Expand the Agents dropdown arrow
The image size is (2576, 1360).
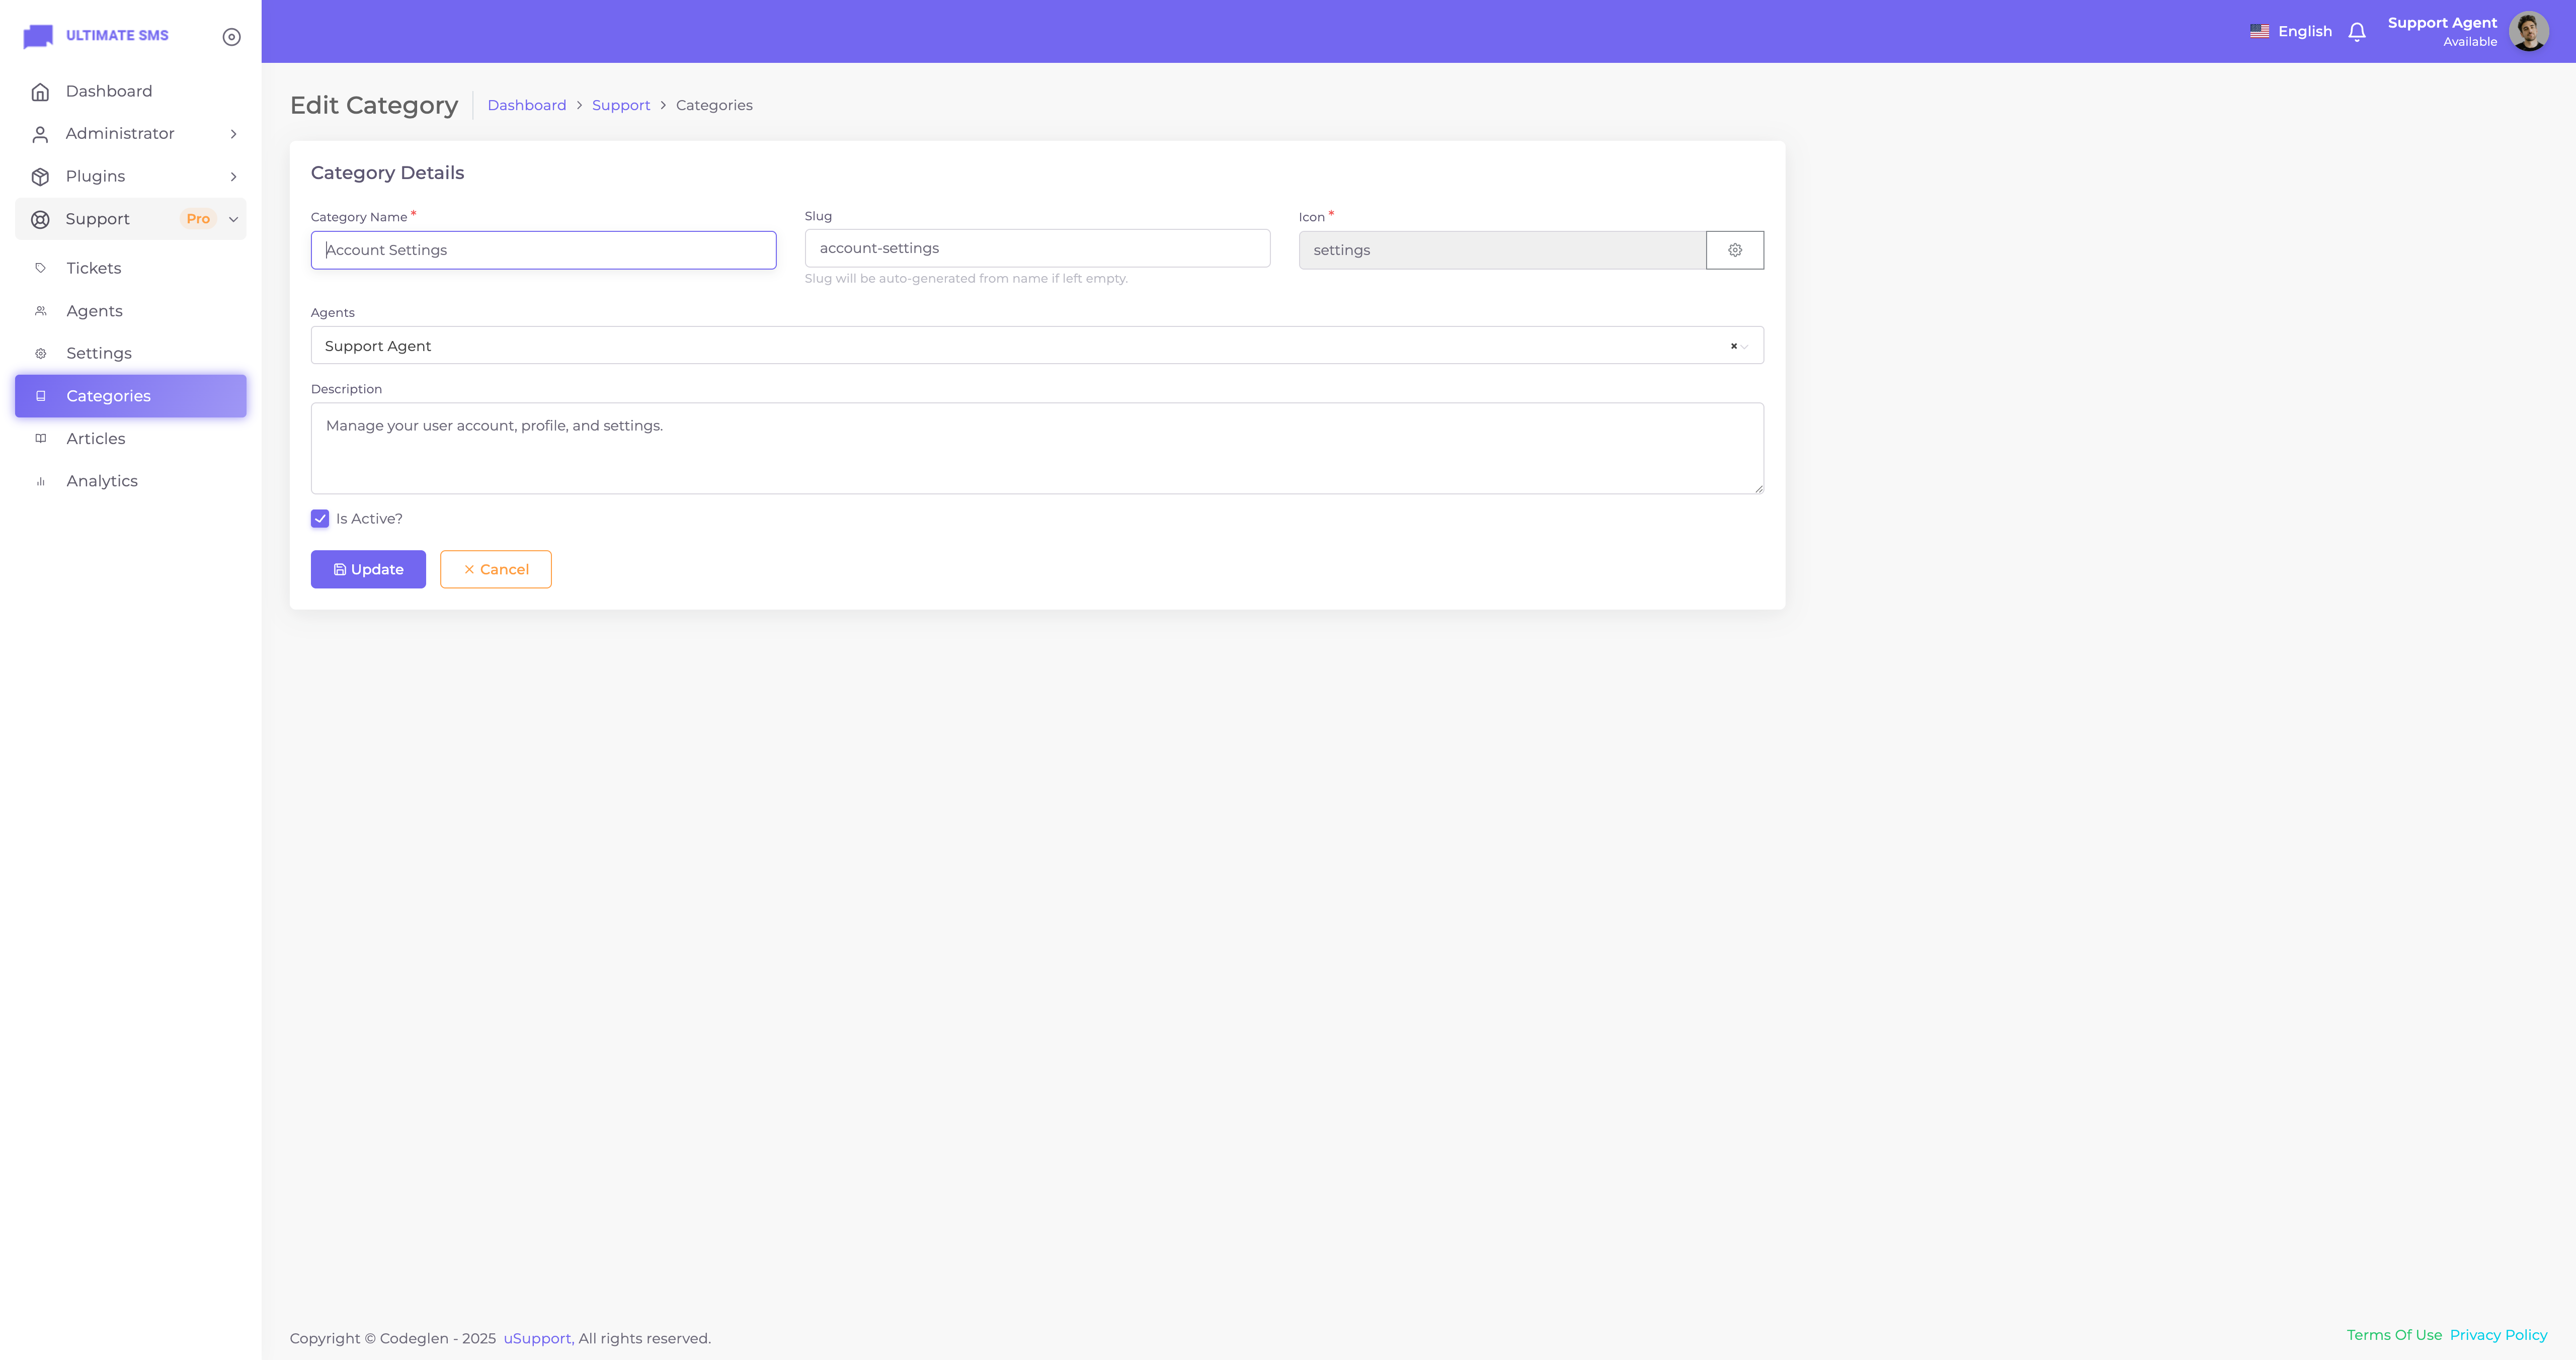[1745, 346]
